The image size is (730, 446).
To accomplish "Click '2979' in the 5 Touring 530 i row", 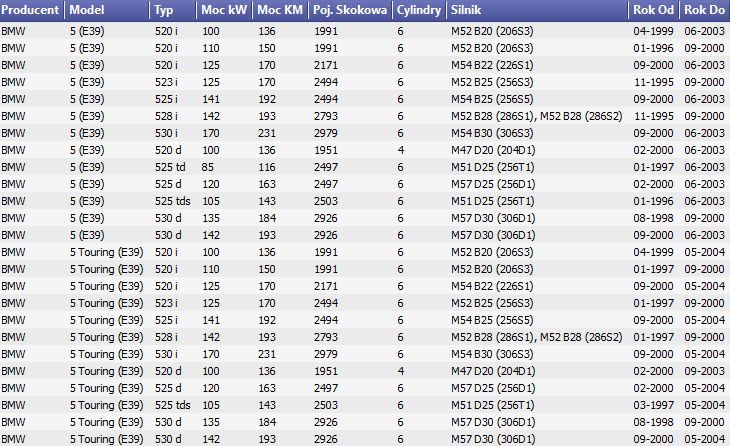I will click(325, 354).
